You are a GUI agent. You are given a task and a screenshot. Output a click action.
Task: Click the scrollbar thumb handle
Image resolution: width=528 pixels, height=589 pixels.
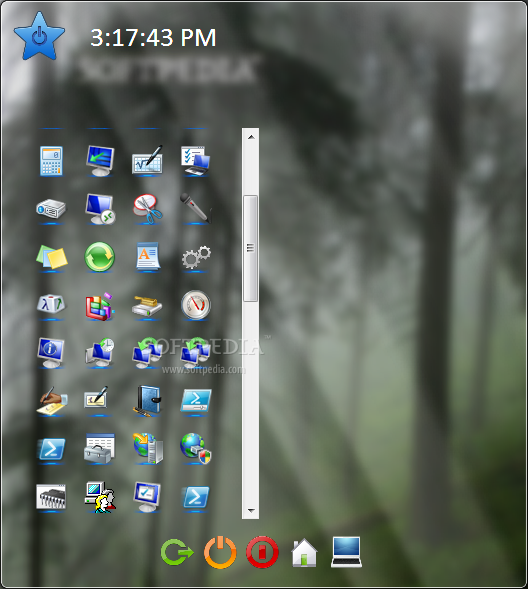point(250,248)
